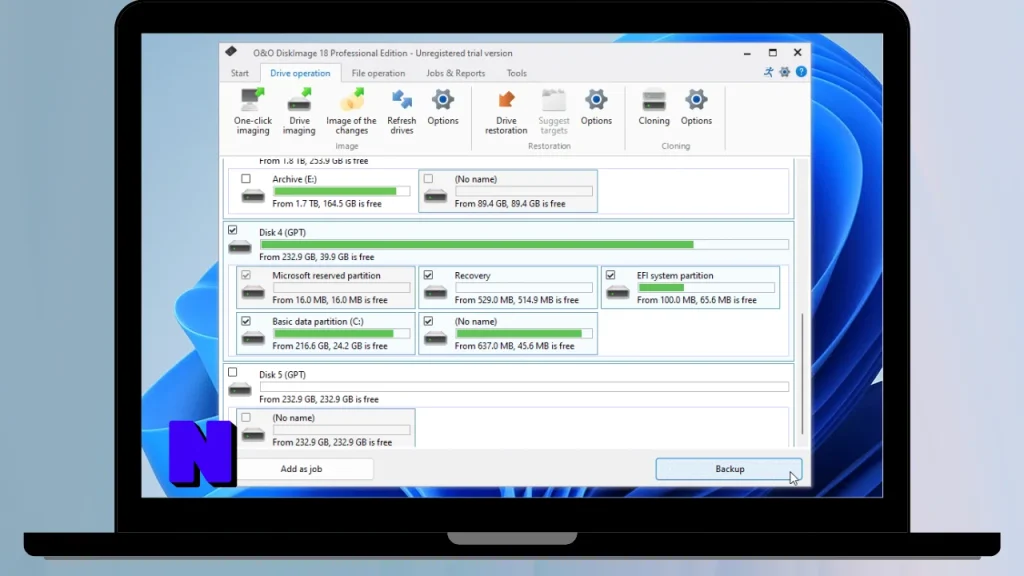This screenshot has width=1024, height=576.
Task: Select 'From 529.0 MB, 514.9 MB is free'
Action: (517, 300)
